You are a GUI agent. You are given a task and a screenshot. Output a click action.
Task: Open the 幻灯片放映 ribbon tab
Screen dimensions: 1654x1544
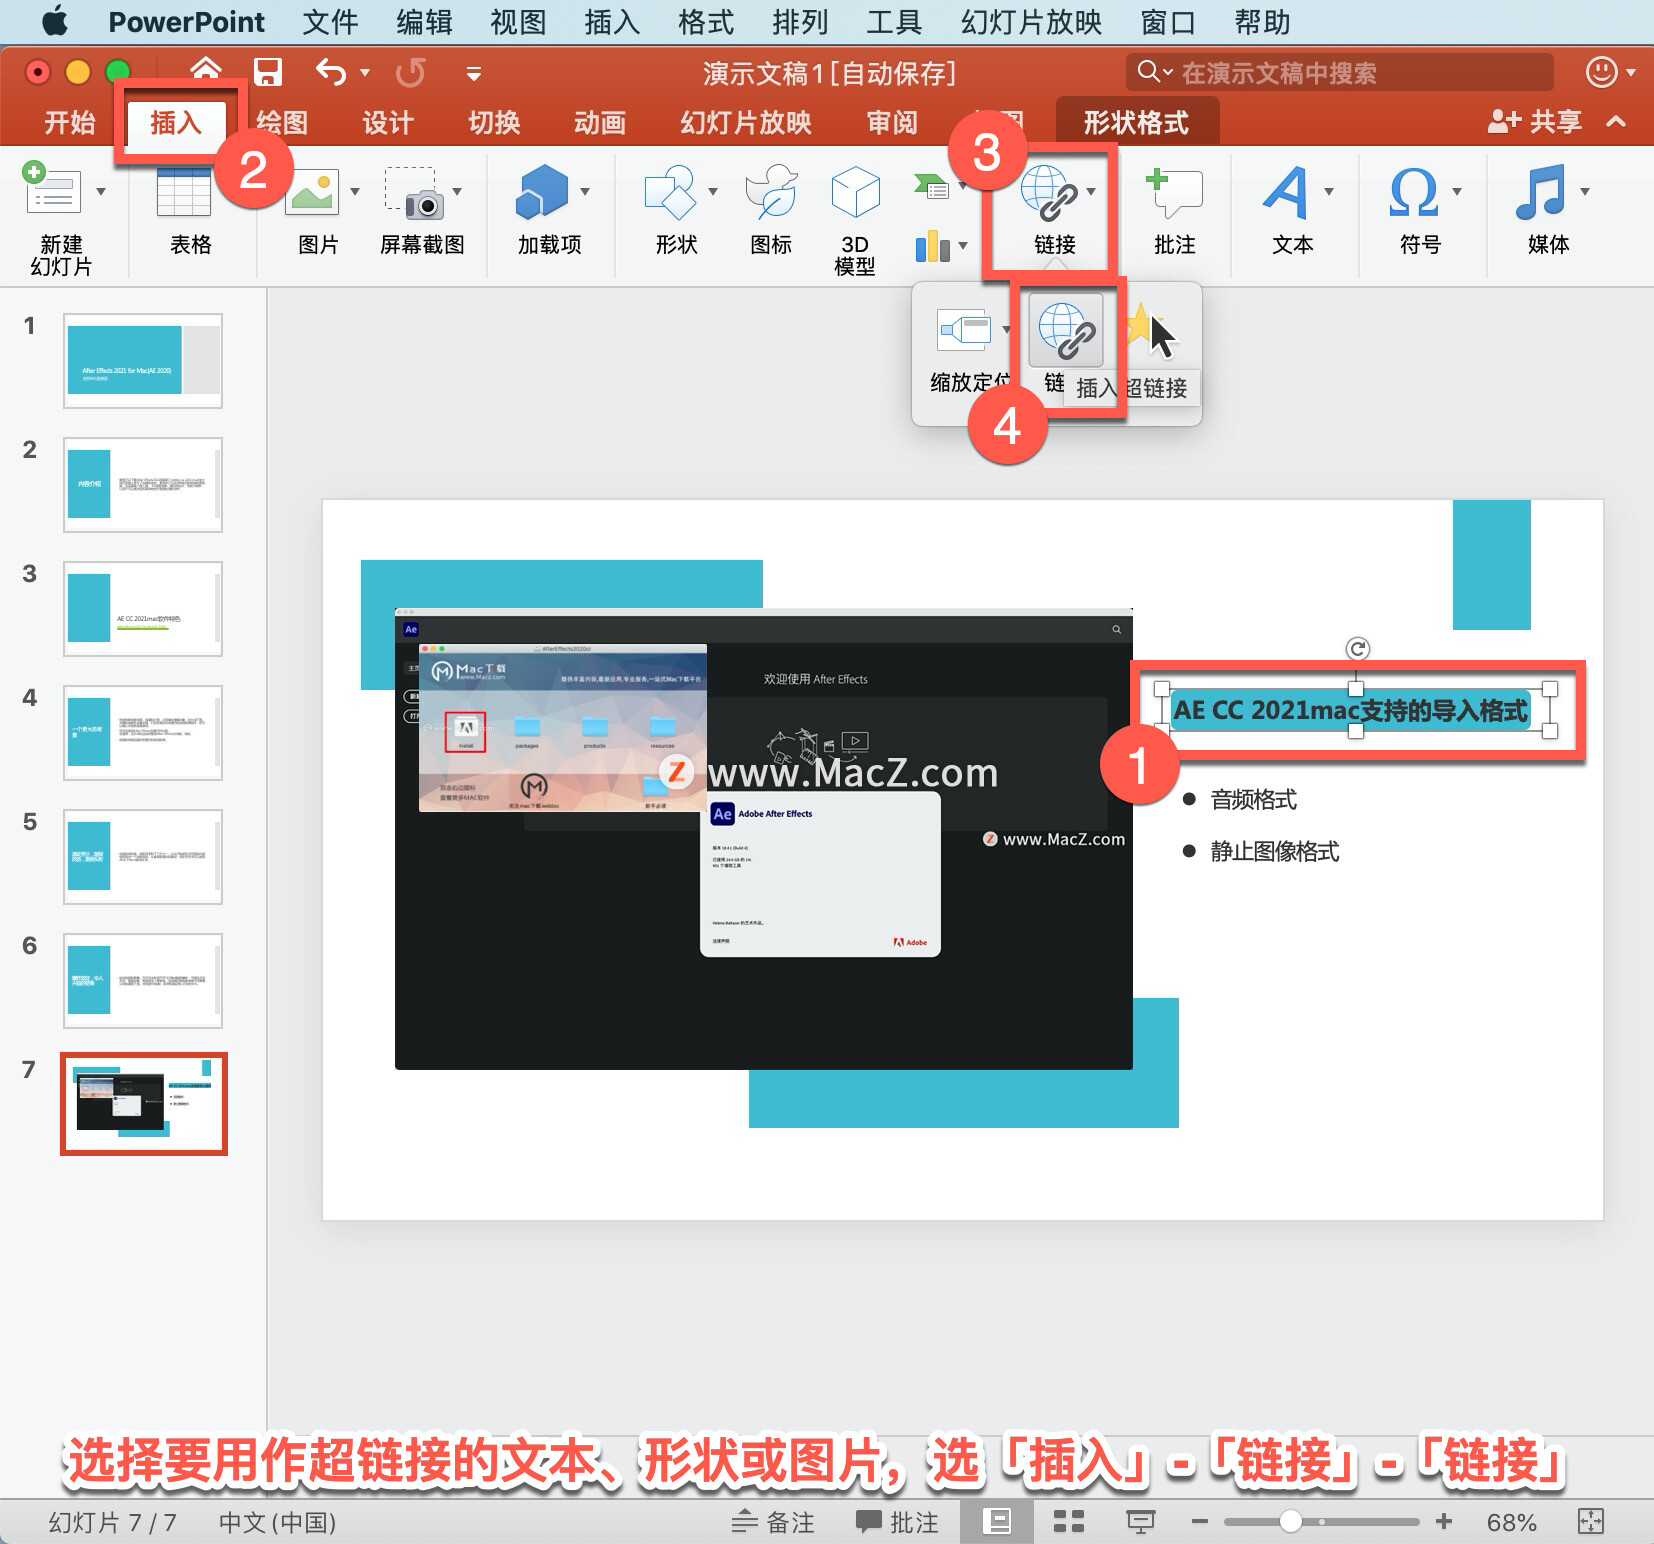coord(746,122)
